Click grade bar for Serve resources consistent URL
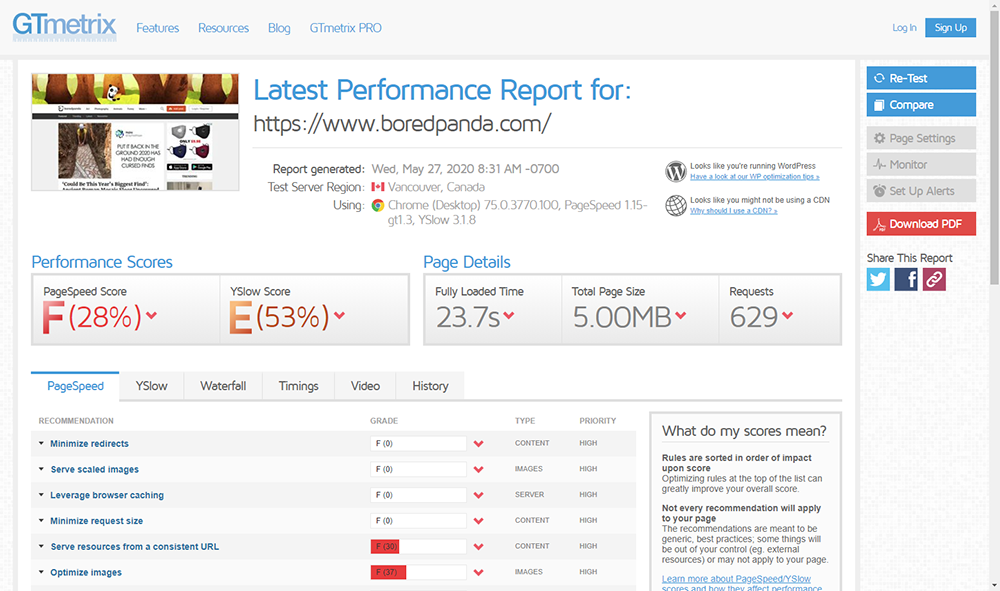Screen dimensions: 1000x591 [x=418, y=546]
